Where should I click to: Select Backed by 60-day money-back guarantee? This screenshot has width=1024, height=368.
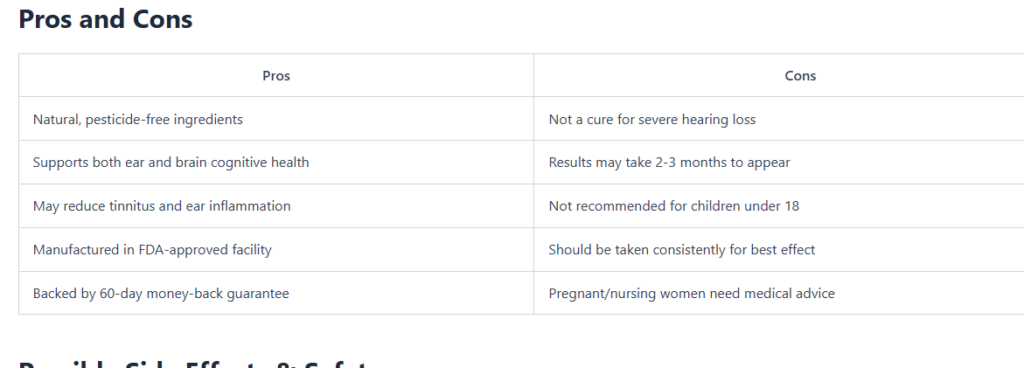click(x=161, y=294)
